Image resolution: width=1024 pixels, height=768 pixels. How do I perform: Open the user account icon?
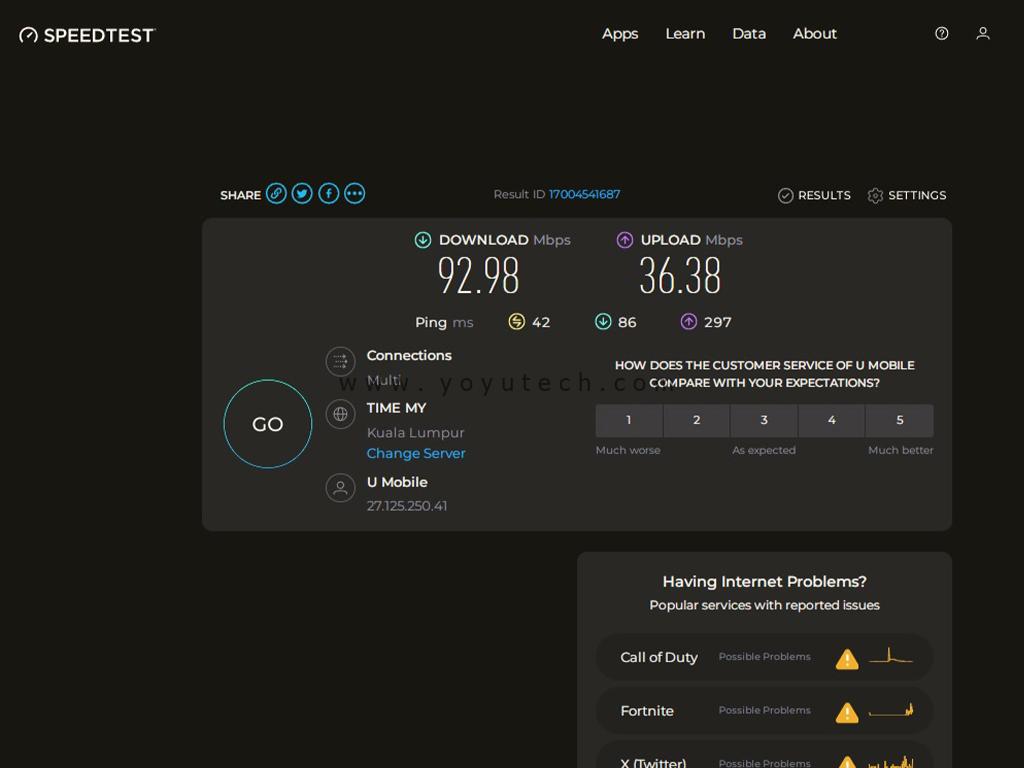tap(982, 33)
